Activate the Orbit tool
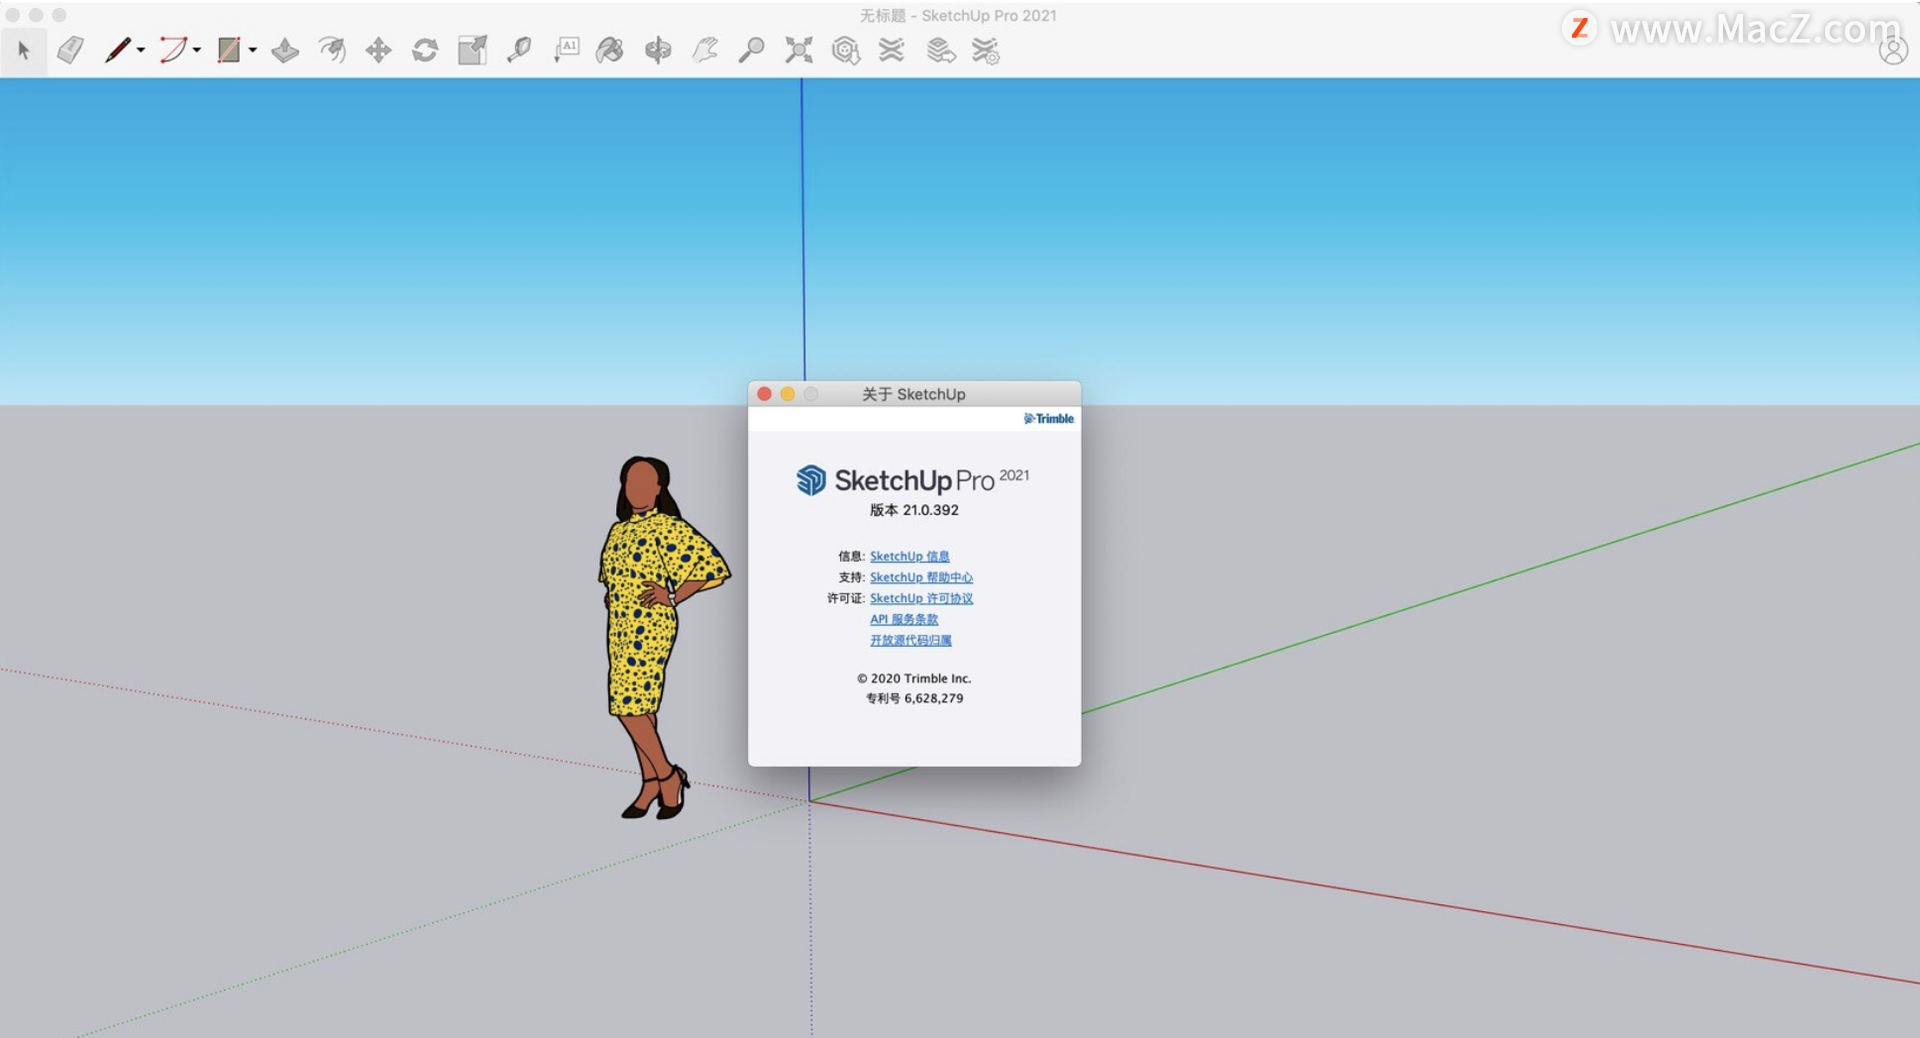The width and height of the screenshot is (1920, 1038). pos(658,50)
